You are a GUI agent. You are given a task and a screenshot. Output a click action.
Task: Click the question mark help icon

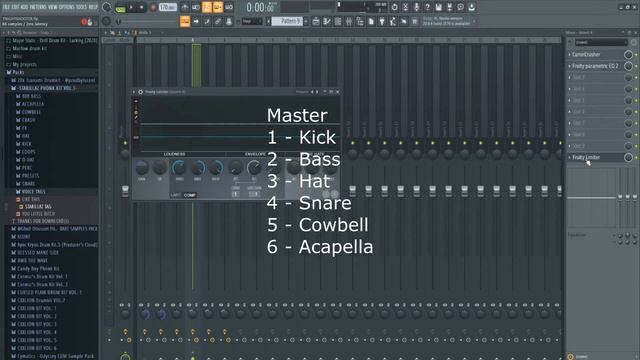[x=427, y=7]
